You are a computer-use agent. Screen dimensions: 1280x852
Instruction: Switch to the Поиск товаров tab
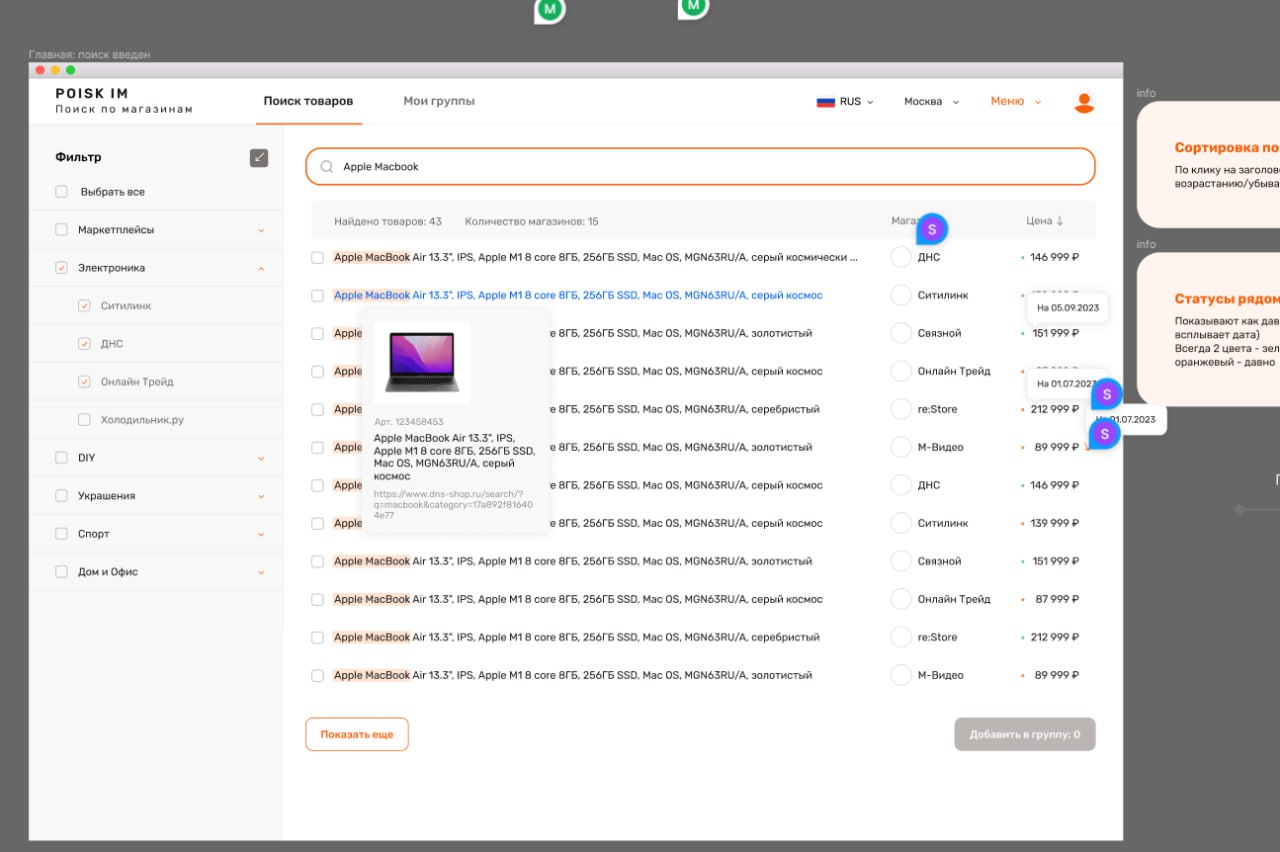click(308, 101)
